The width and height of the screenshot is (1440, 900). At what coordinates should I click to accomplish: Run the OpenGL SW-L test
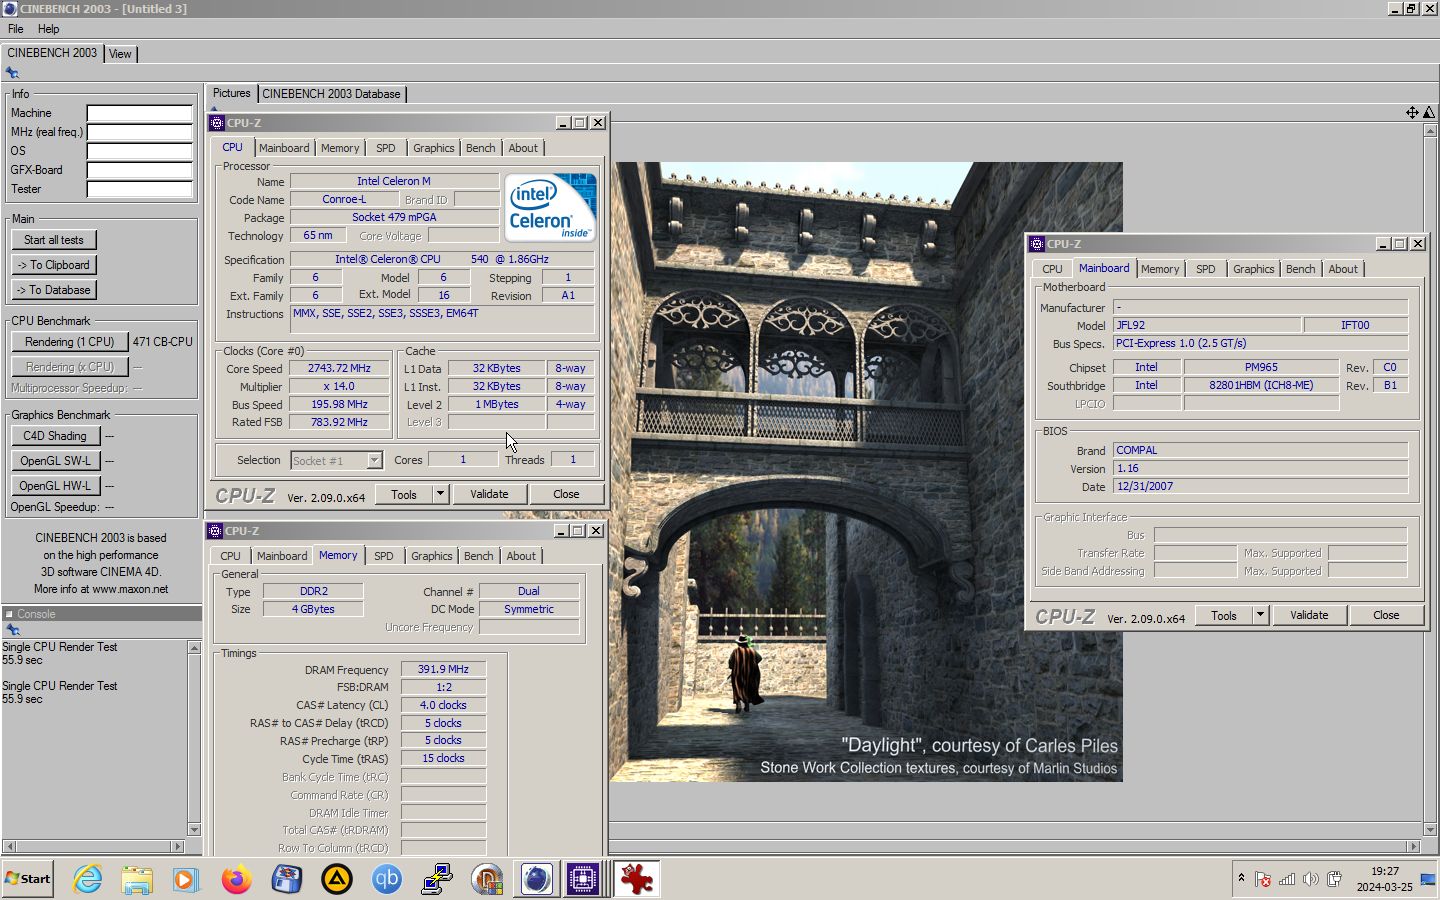click(x=55, y=461)
